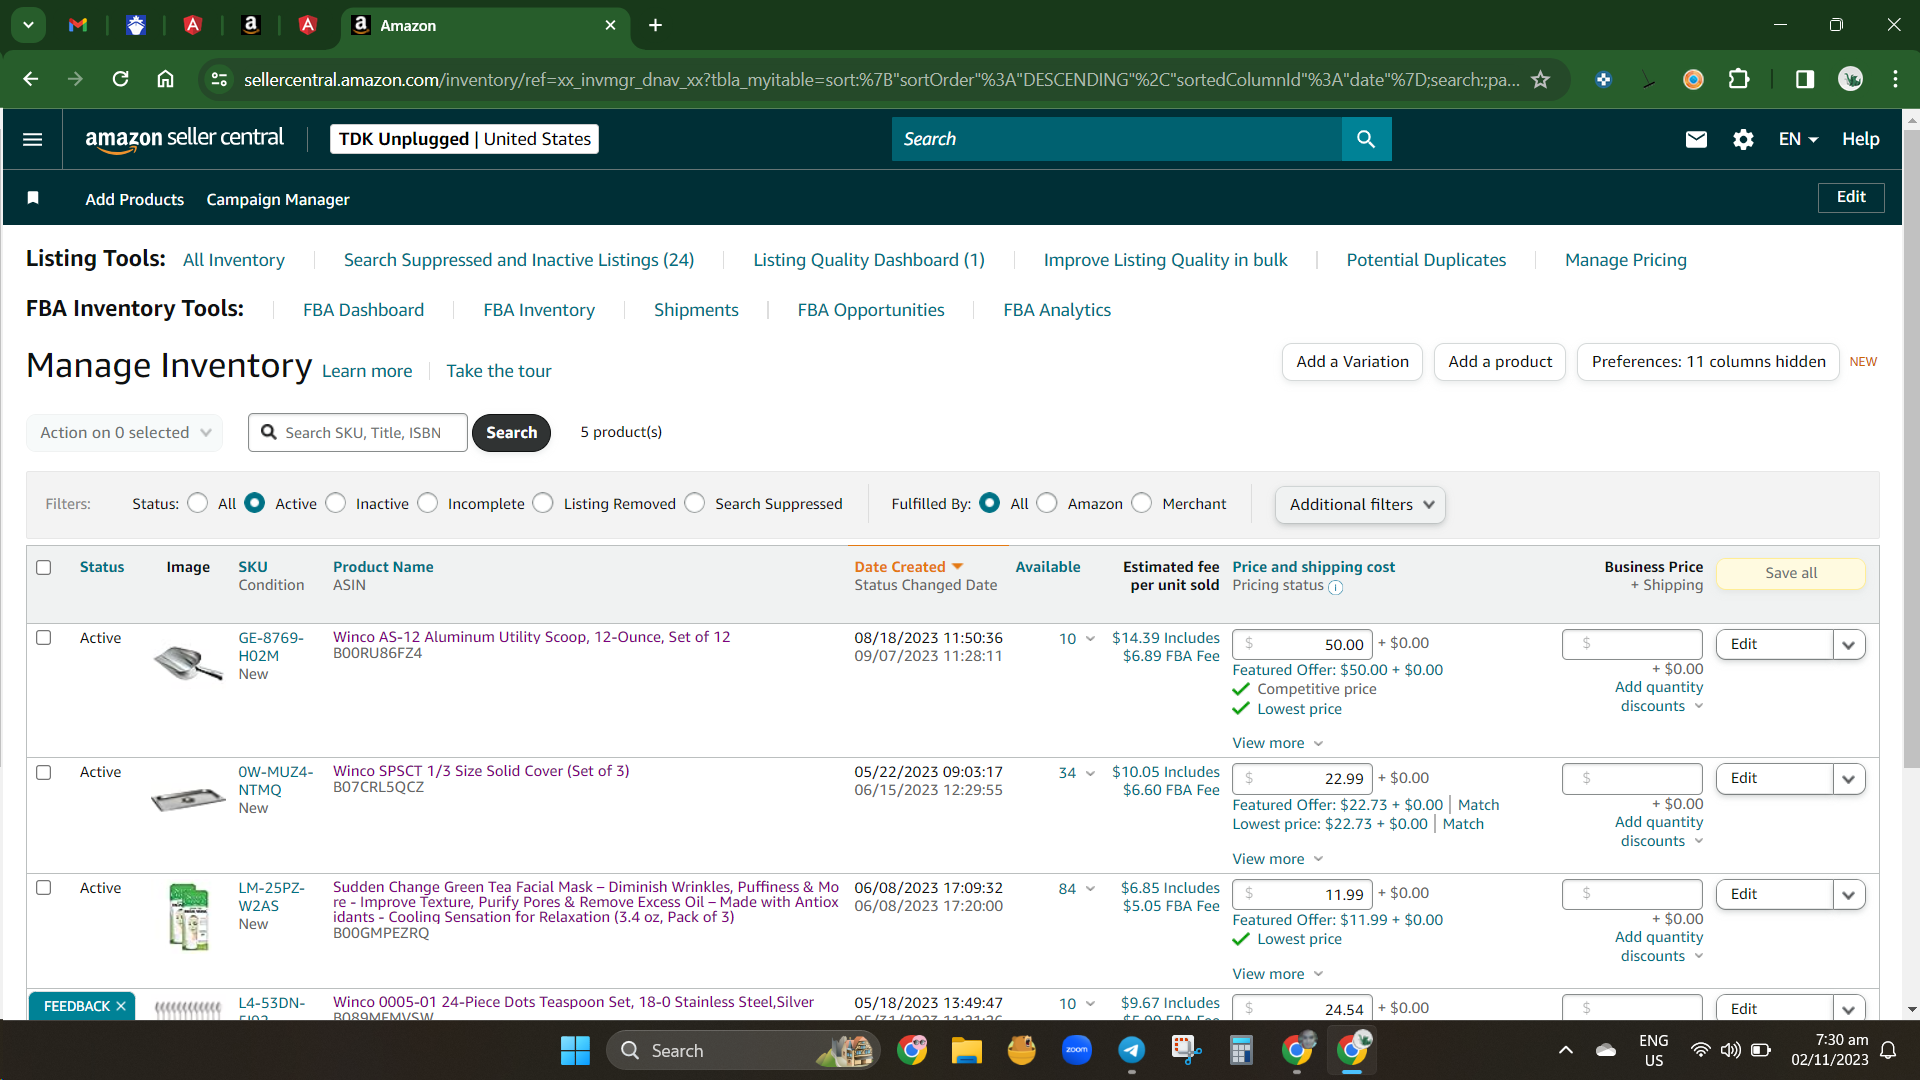Image resolution: width=1920 pixels, height=1080 pixels.
Task: Open the Listing Quality Dashboard
Action: 869,260
